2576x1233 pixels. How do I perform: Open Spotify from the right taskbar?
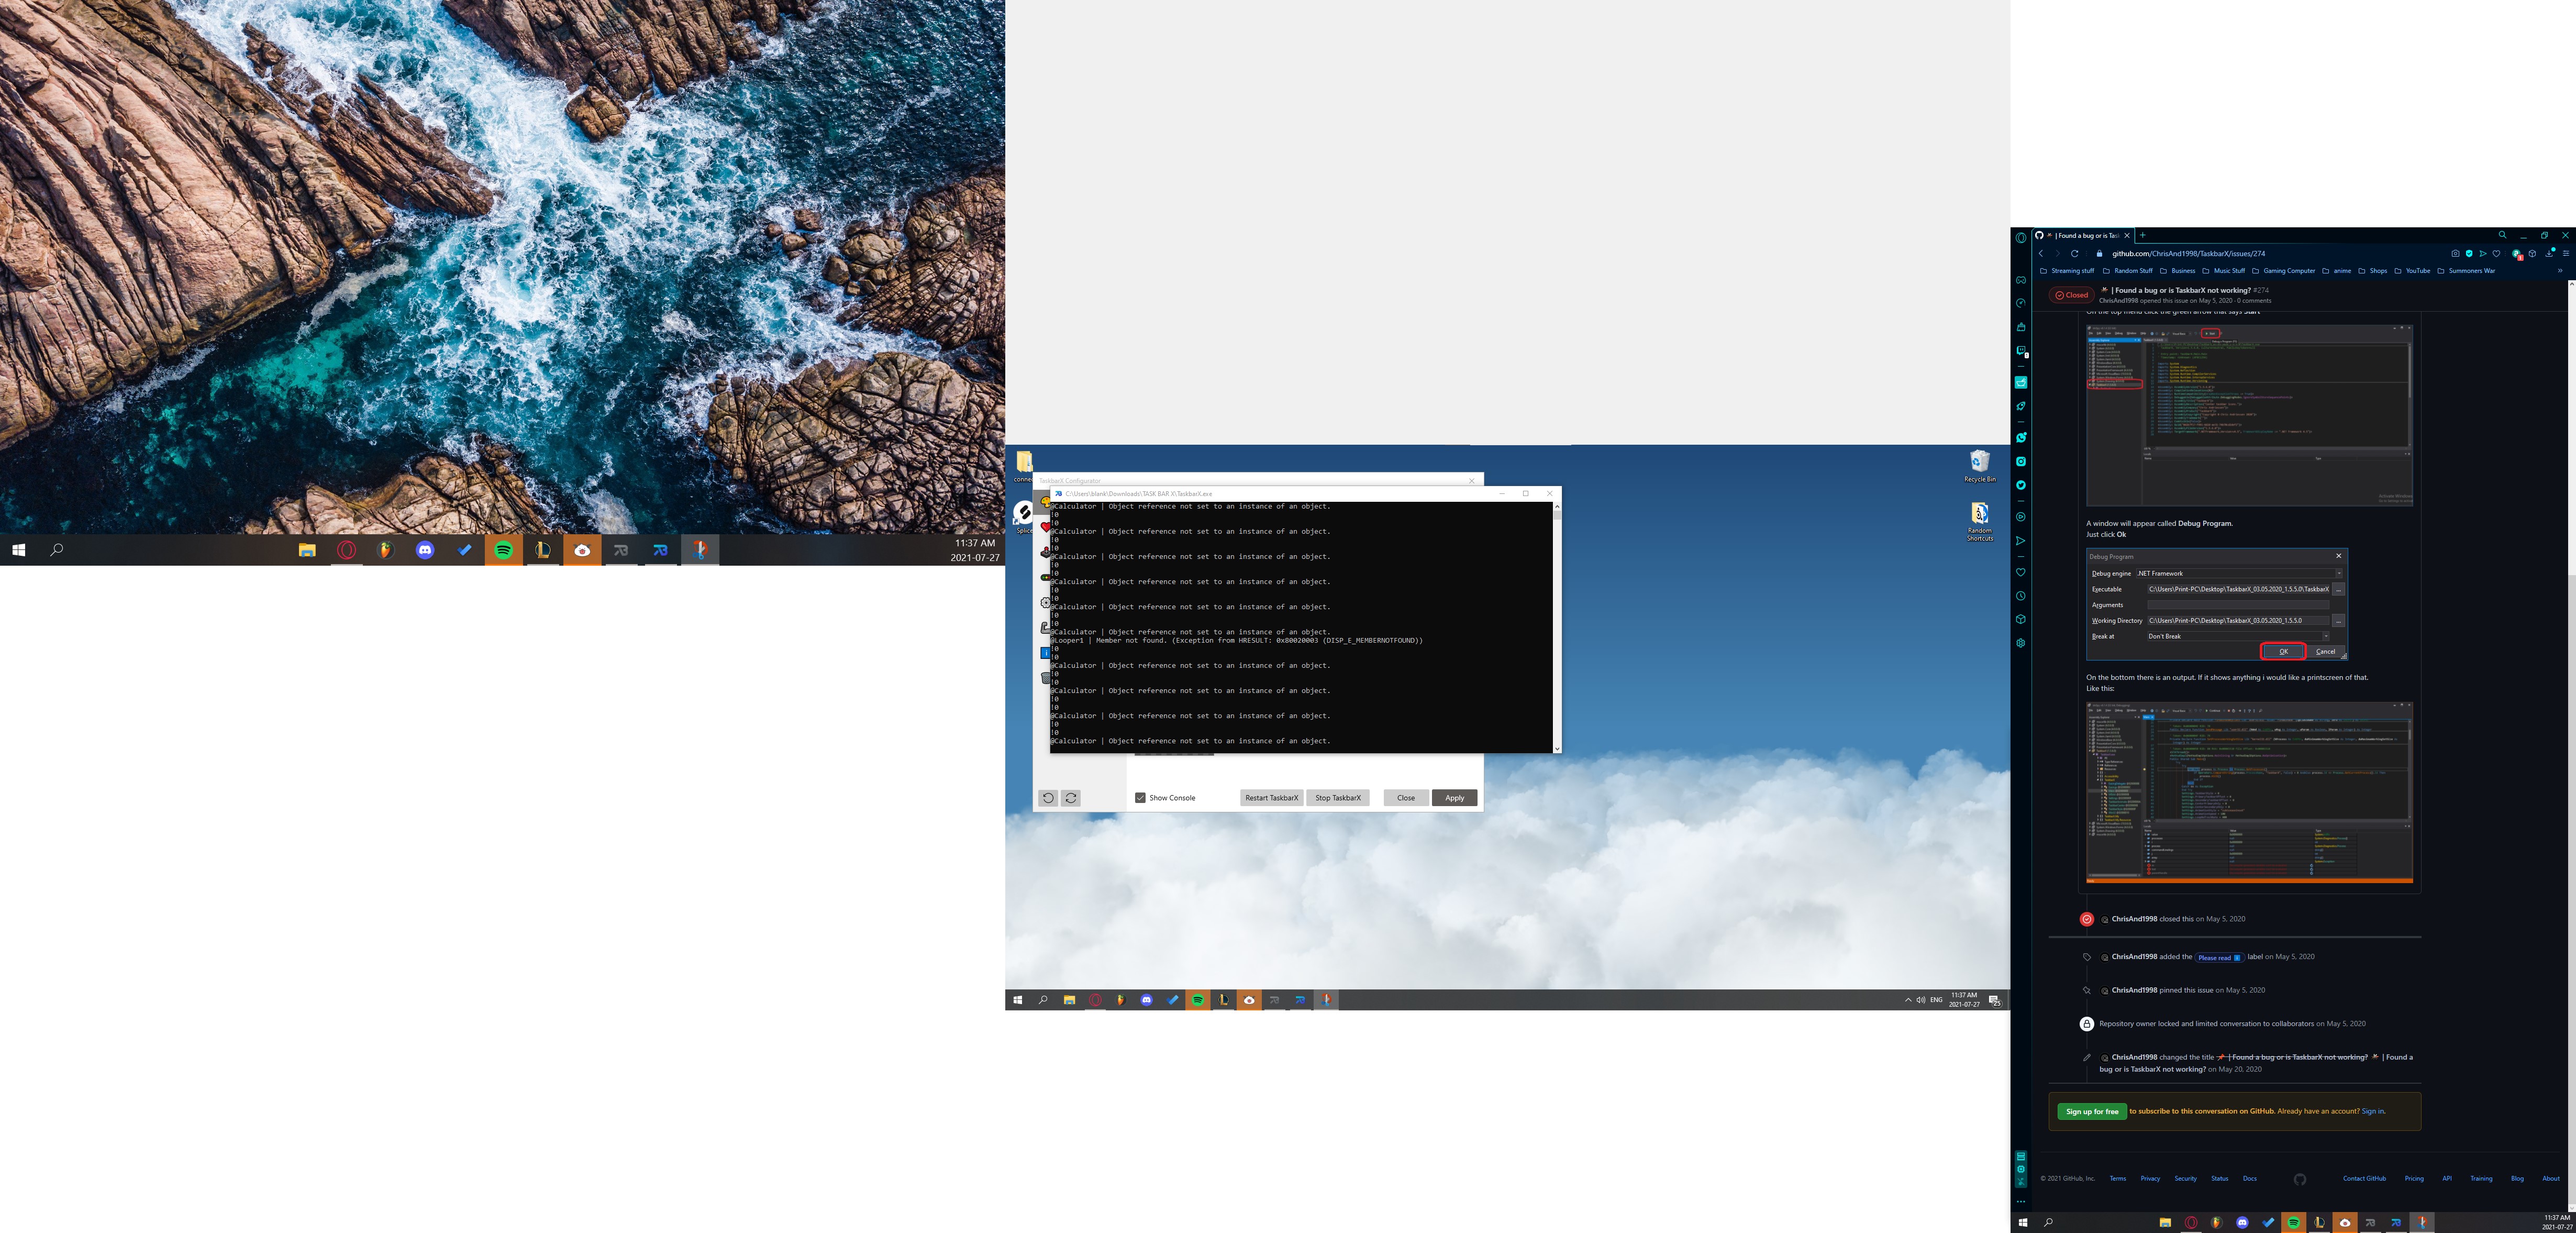[2293, 1222]
